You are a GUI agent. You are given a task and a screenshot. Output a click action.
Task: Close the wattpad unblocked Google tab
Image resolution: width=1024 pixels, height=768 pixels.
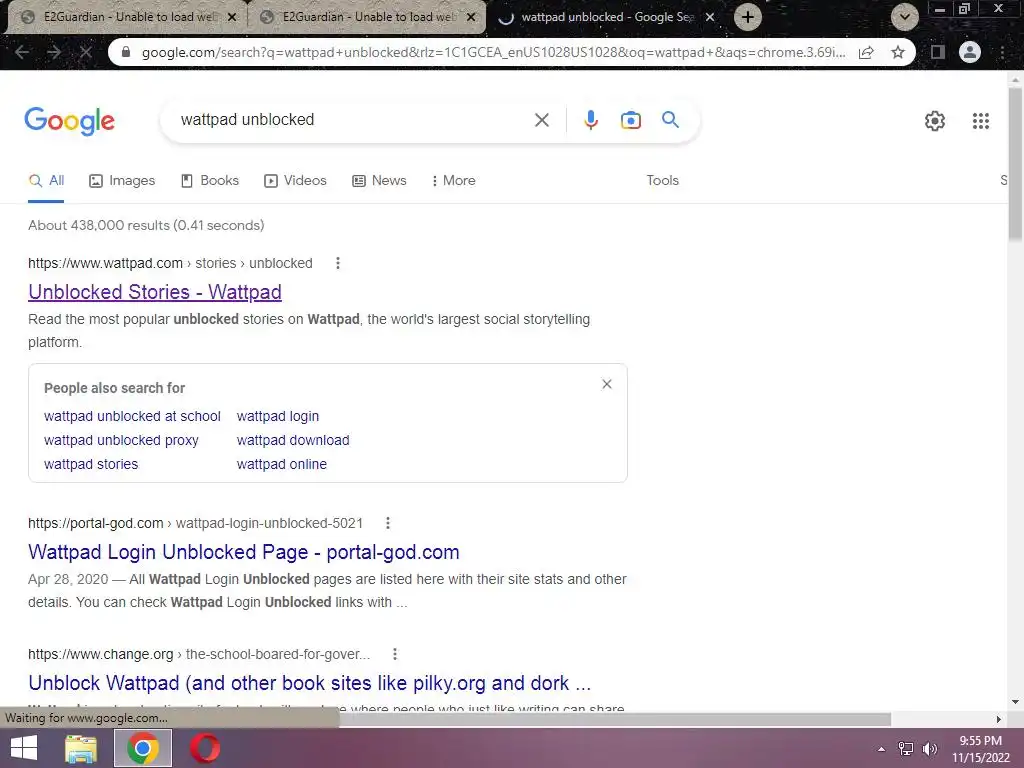pos(710,17)
